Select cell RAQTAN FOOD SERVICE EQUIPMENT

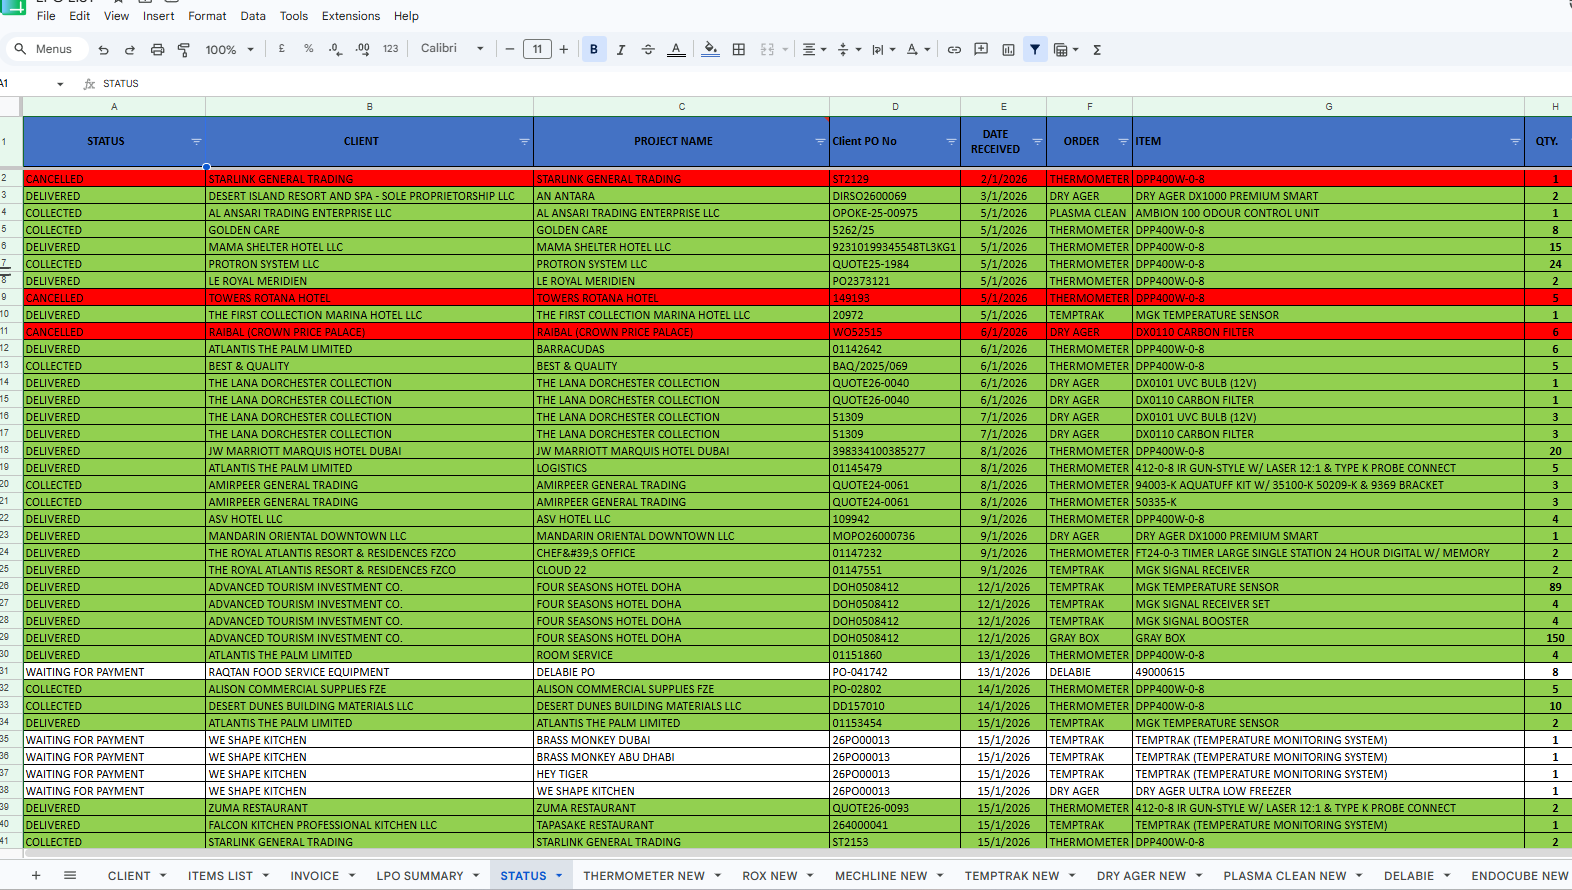click(369, 672)
